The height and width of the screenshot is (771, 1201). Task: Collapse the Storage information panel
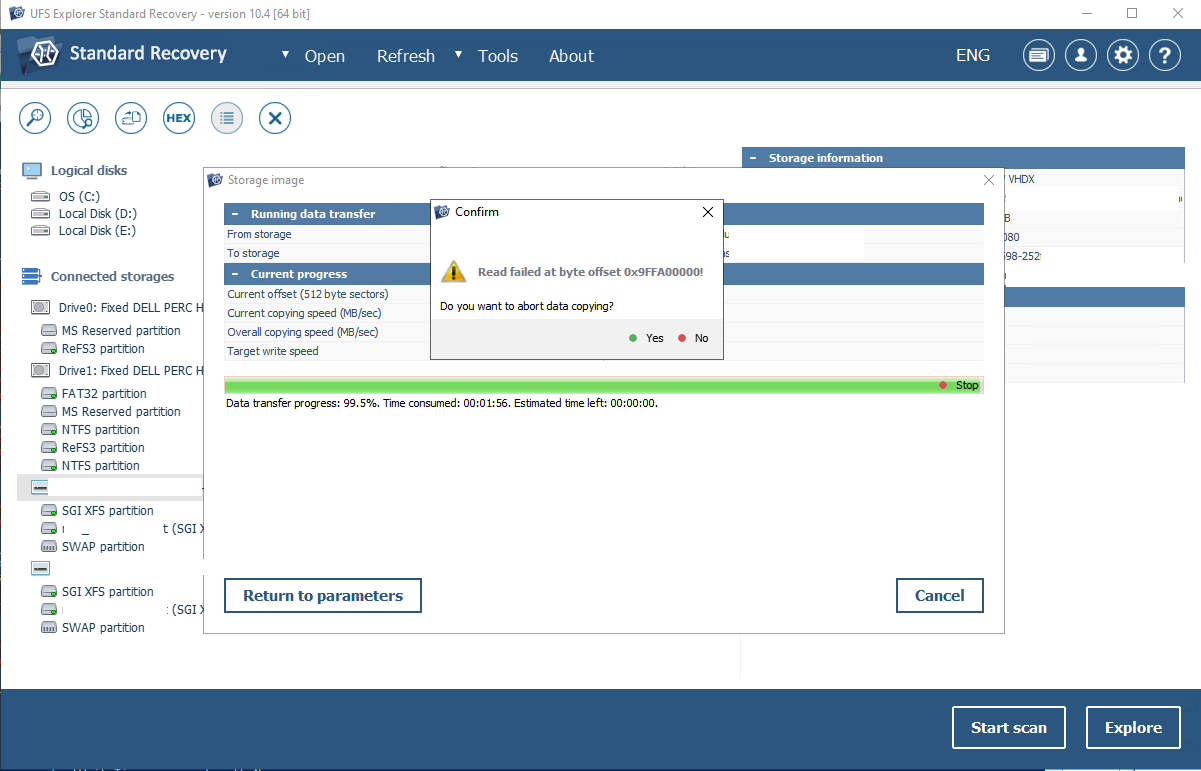pos(752,158)
